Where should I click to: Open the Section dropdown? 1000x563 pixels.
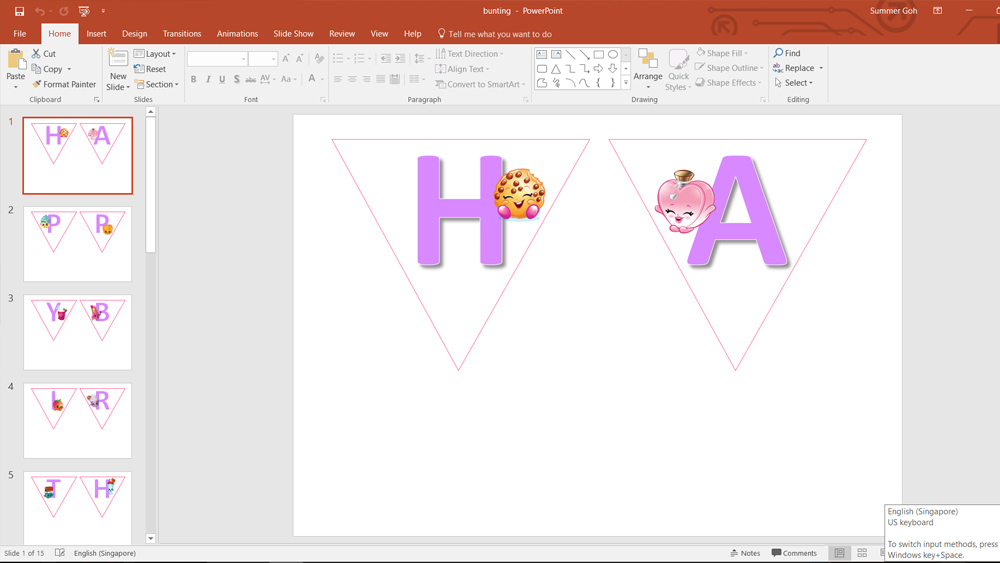pyautogui.click(x=156, y=84)
